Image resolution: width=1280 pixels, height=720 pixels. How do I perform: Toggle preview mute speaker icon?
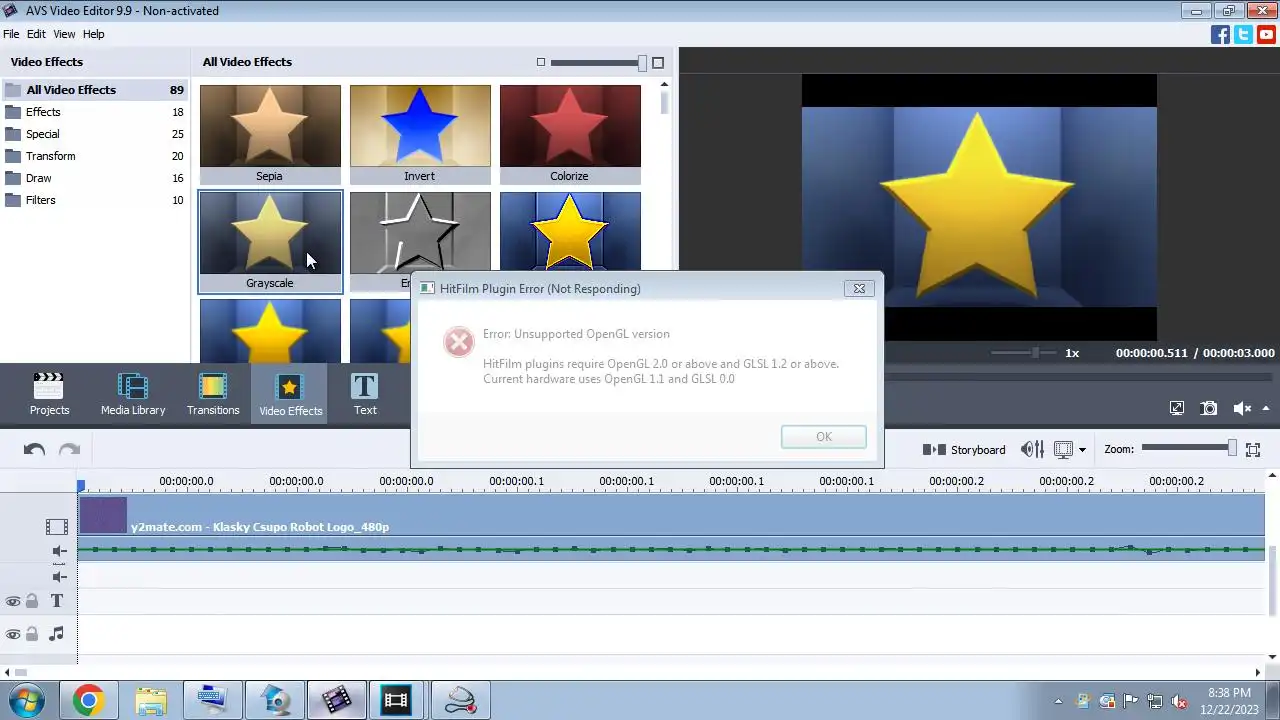tap(1242, 408)
